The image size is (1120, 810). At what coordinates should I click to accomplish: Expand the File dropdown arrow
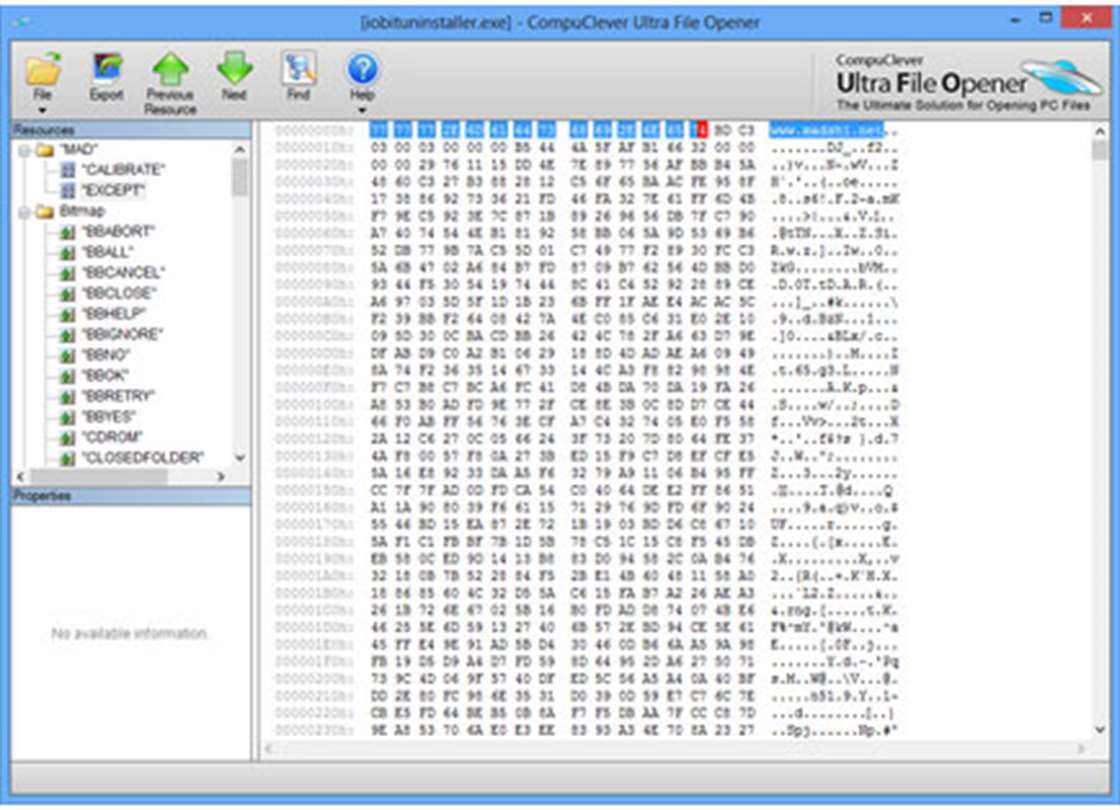pos(42,110)
